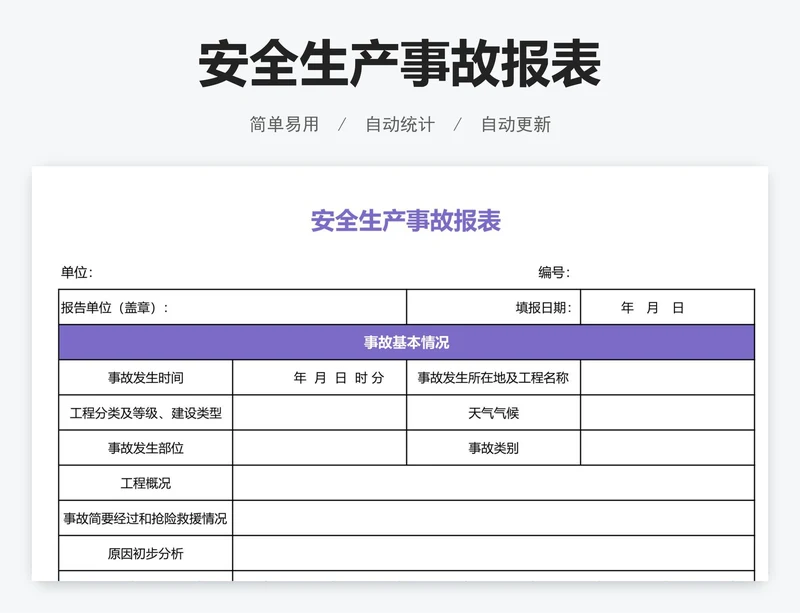
Task: Select the purple sheet title 安全生产事故报表
Action: pos(406,221)
